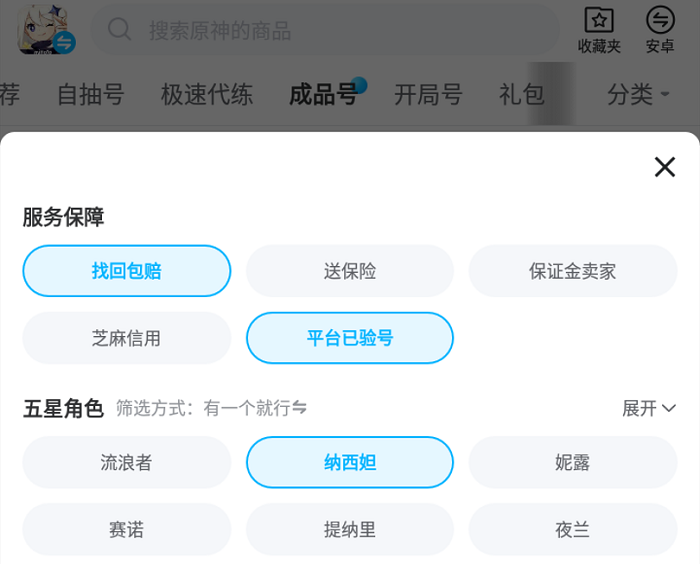This screenshot has width=700, height=564.
Task: Choose the 芝麻信用 filter
Action: click(127, 338)
